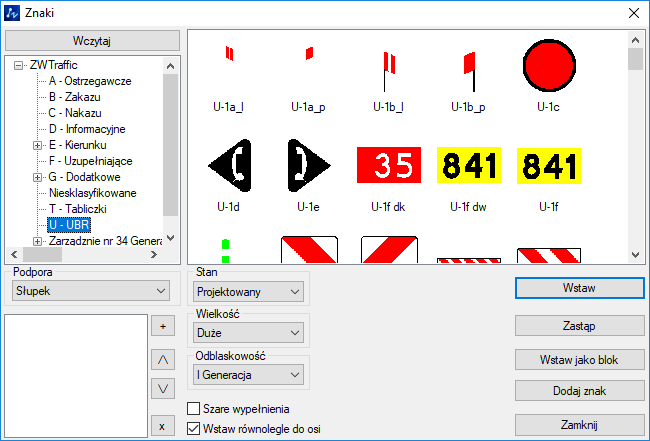
Task: Open the Podpora Słupek dropdown
Action: [90, 290]
